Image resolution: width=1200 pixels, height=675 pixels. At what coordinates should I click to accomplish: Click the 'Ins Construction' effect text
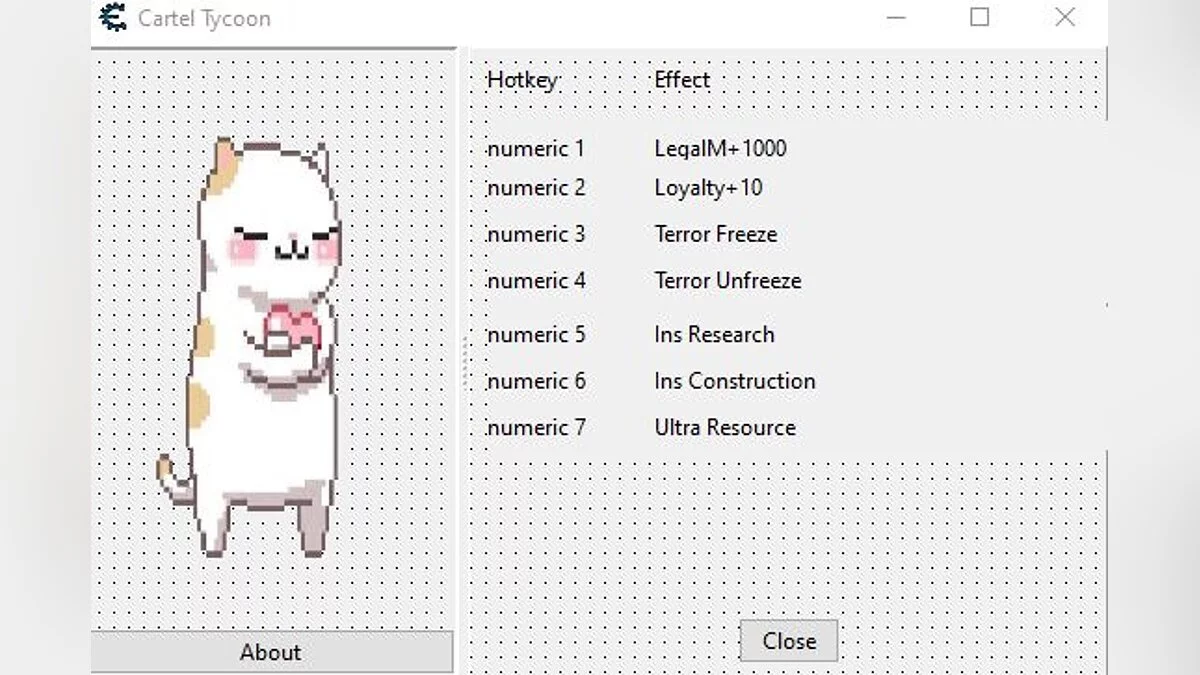click(x=735, y=381)
